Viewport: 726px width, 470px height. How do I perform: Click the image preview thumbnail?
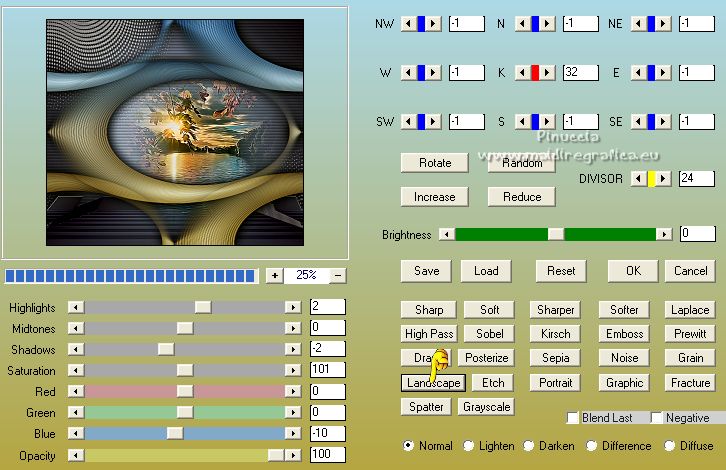(x=175, y=132)
